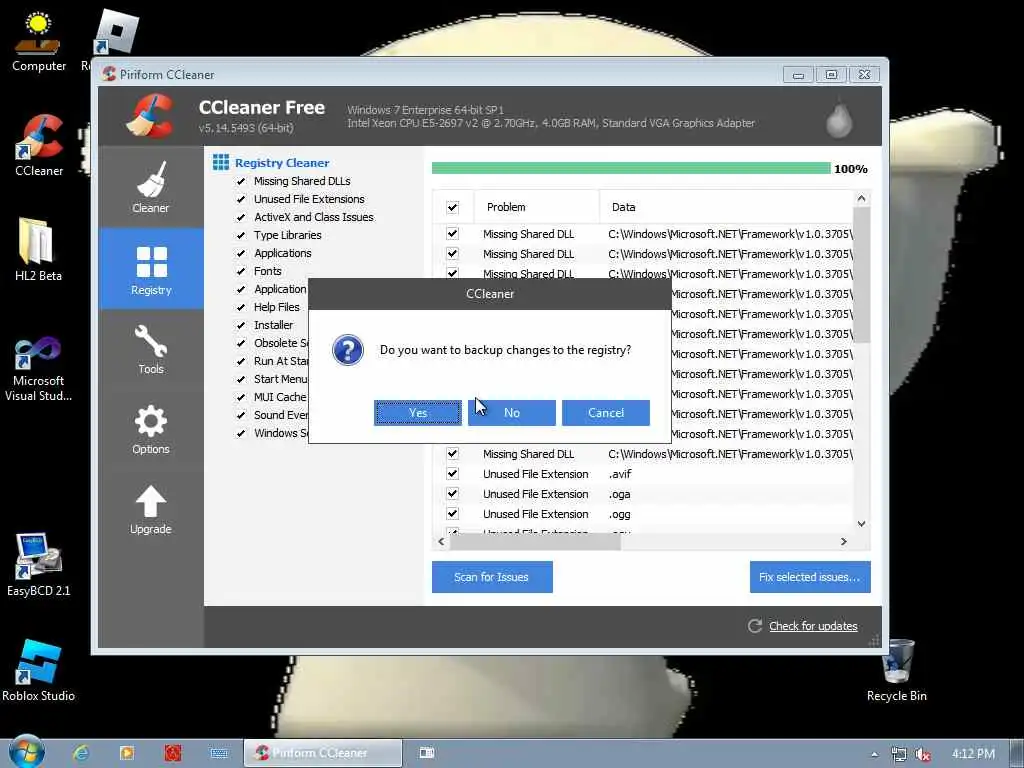Click the CCleaner logo in header
The height and width of the screenshot is (768, 1024).
[x=151, y=116]
